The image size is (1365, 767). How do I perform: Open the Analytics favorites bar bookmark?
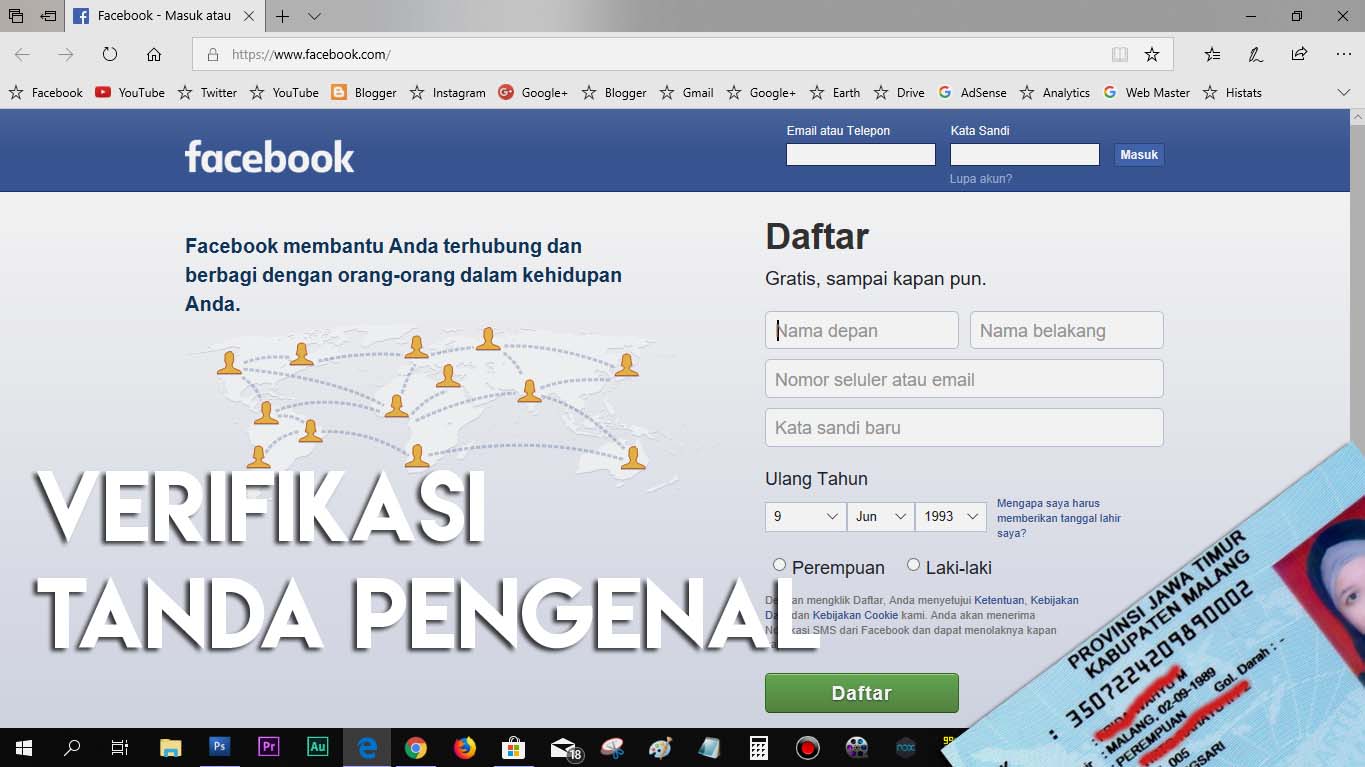1054,92
